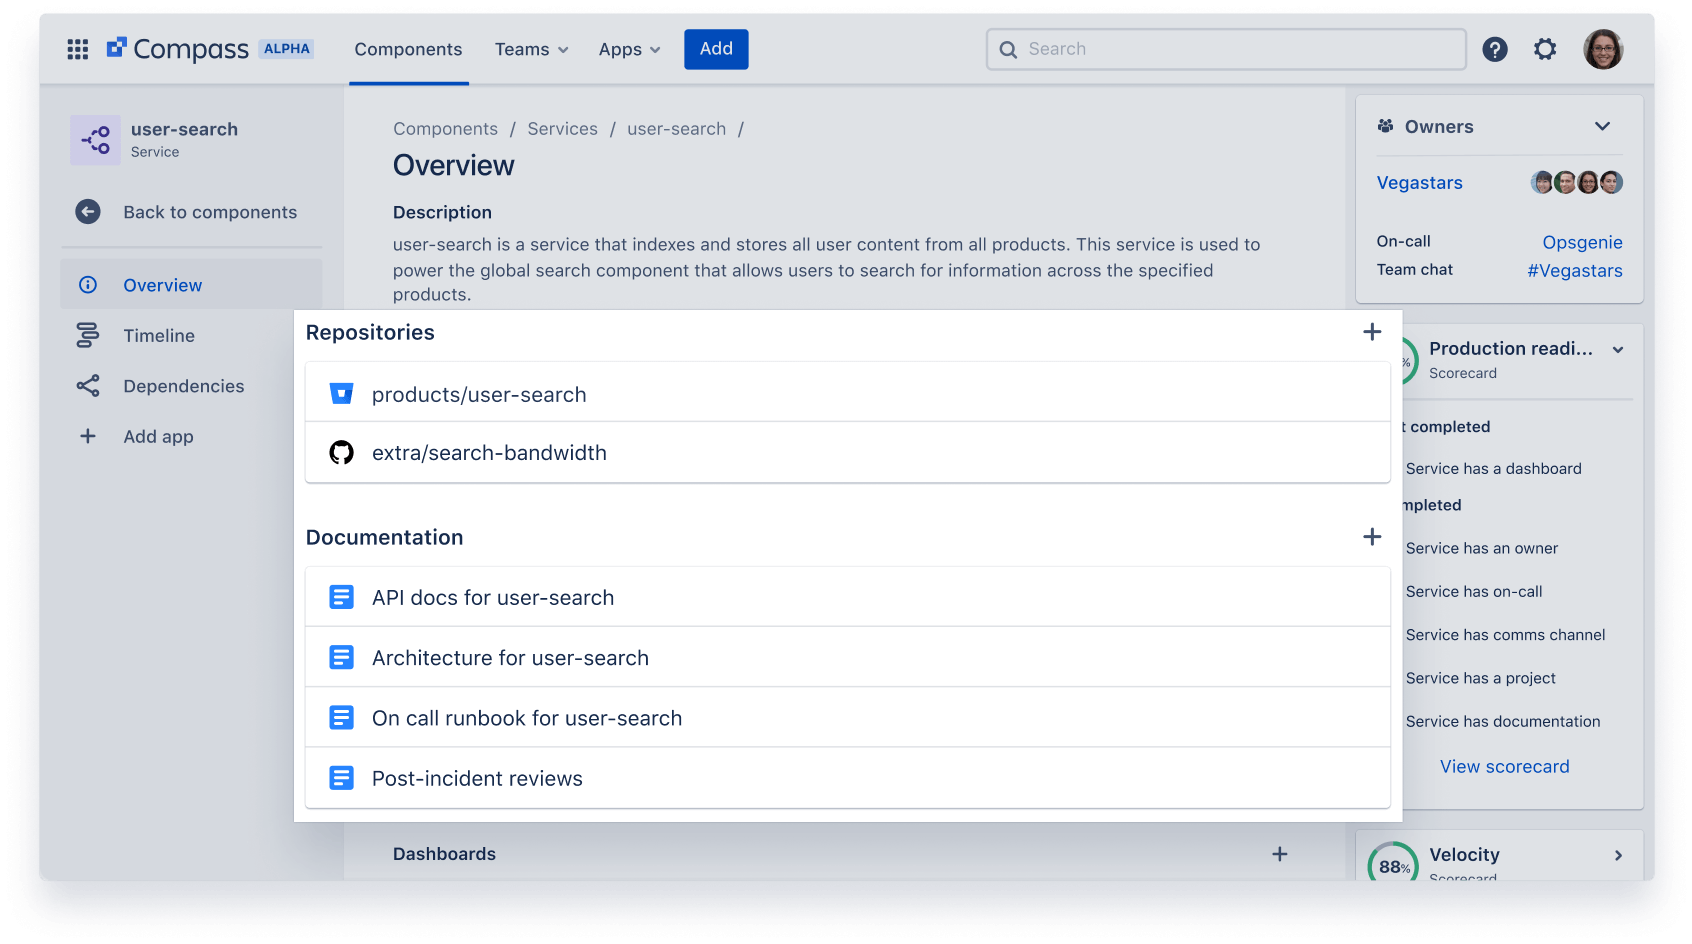
Task: Click the Owners panel people icon
Action: pos(1385,125)
